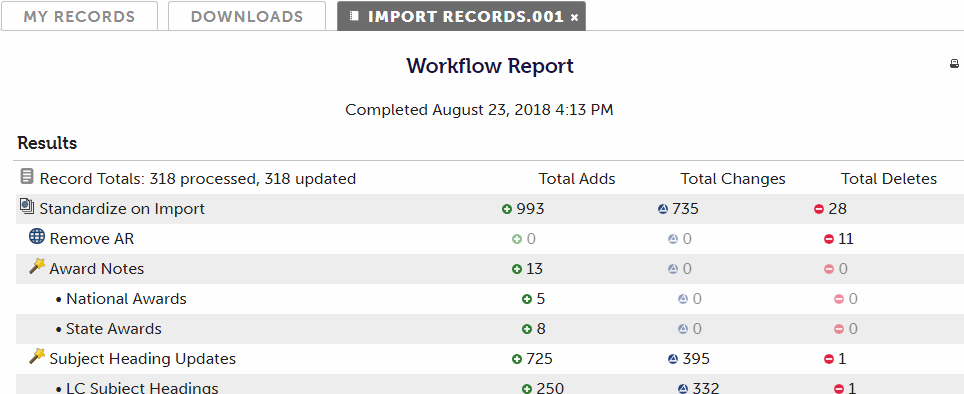Click the value 735 under Total Changes
Screen dimensions: 964x394
point(685,209)
